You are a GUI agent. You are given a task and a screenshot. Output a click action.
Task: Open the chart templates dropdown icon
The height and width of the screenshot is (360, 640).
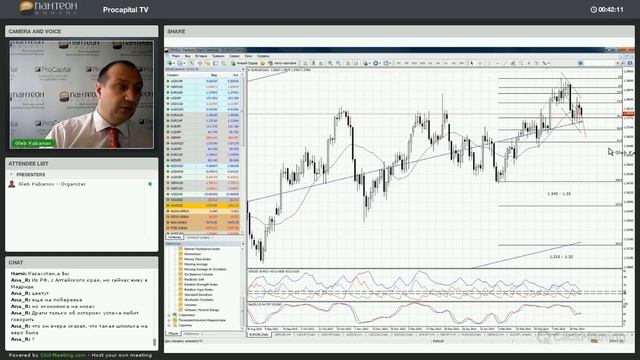(387, 63)
